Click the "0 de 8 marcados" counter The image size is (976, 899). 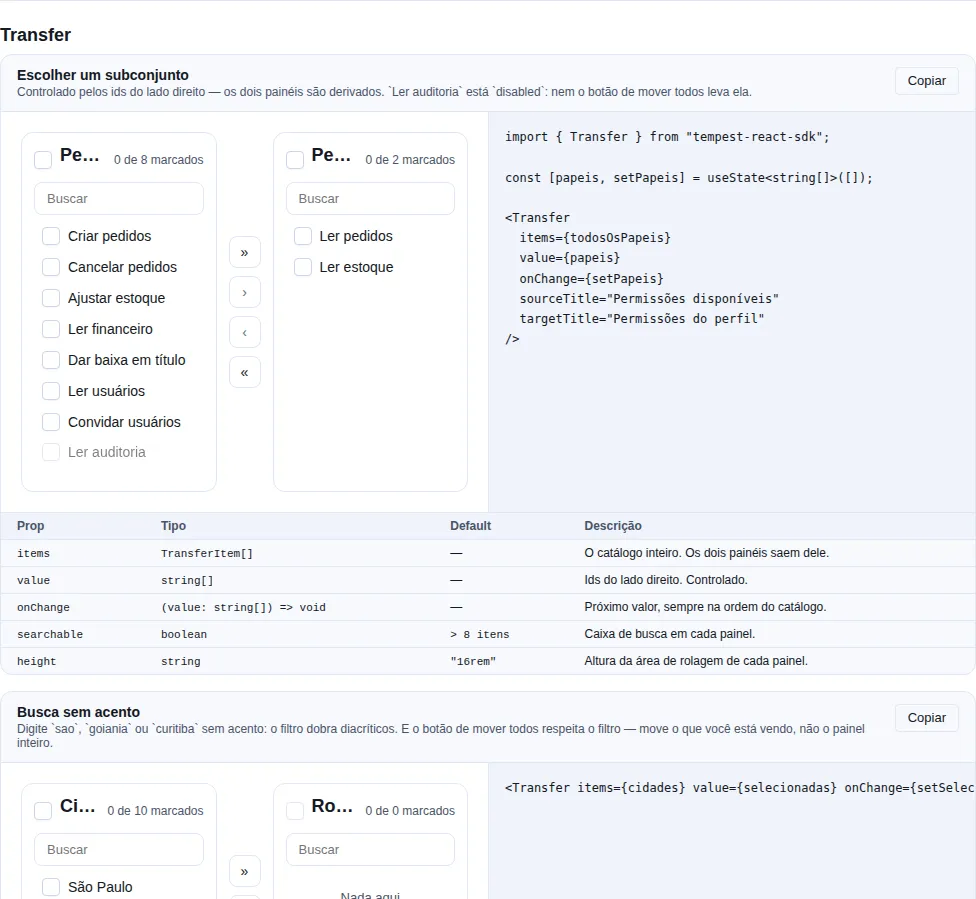(x=159, y=160)
